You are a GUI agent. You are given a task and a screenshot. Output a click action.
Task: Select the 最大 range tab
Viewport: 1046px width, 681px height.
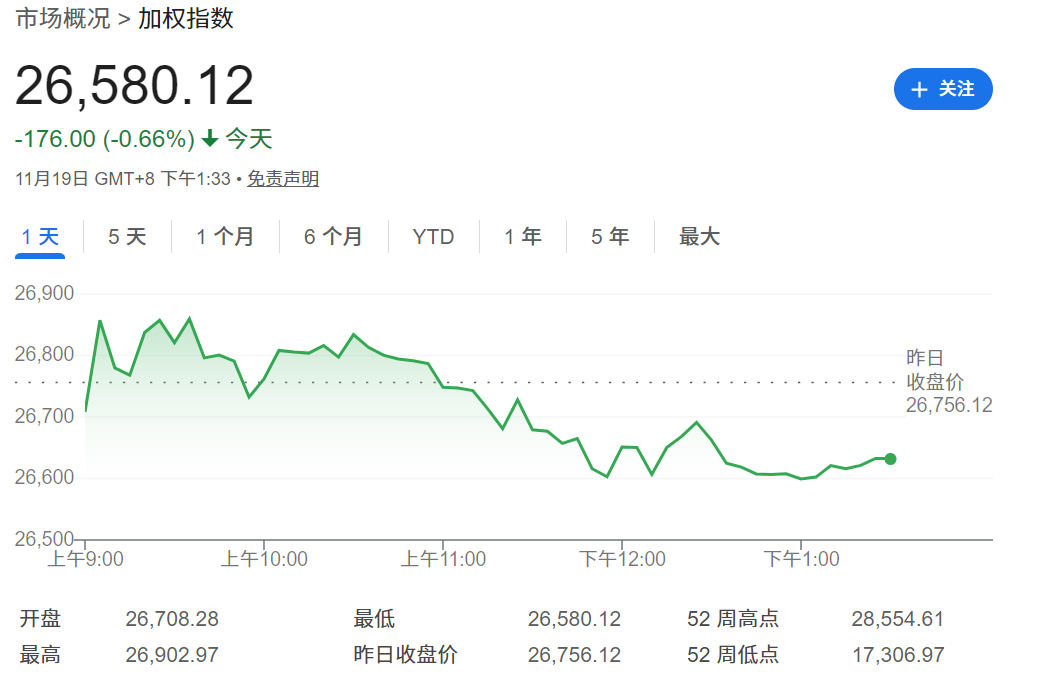point(699,237)
